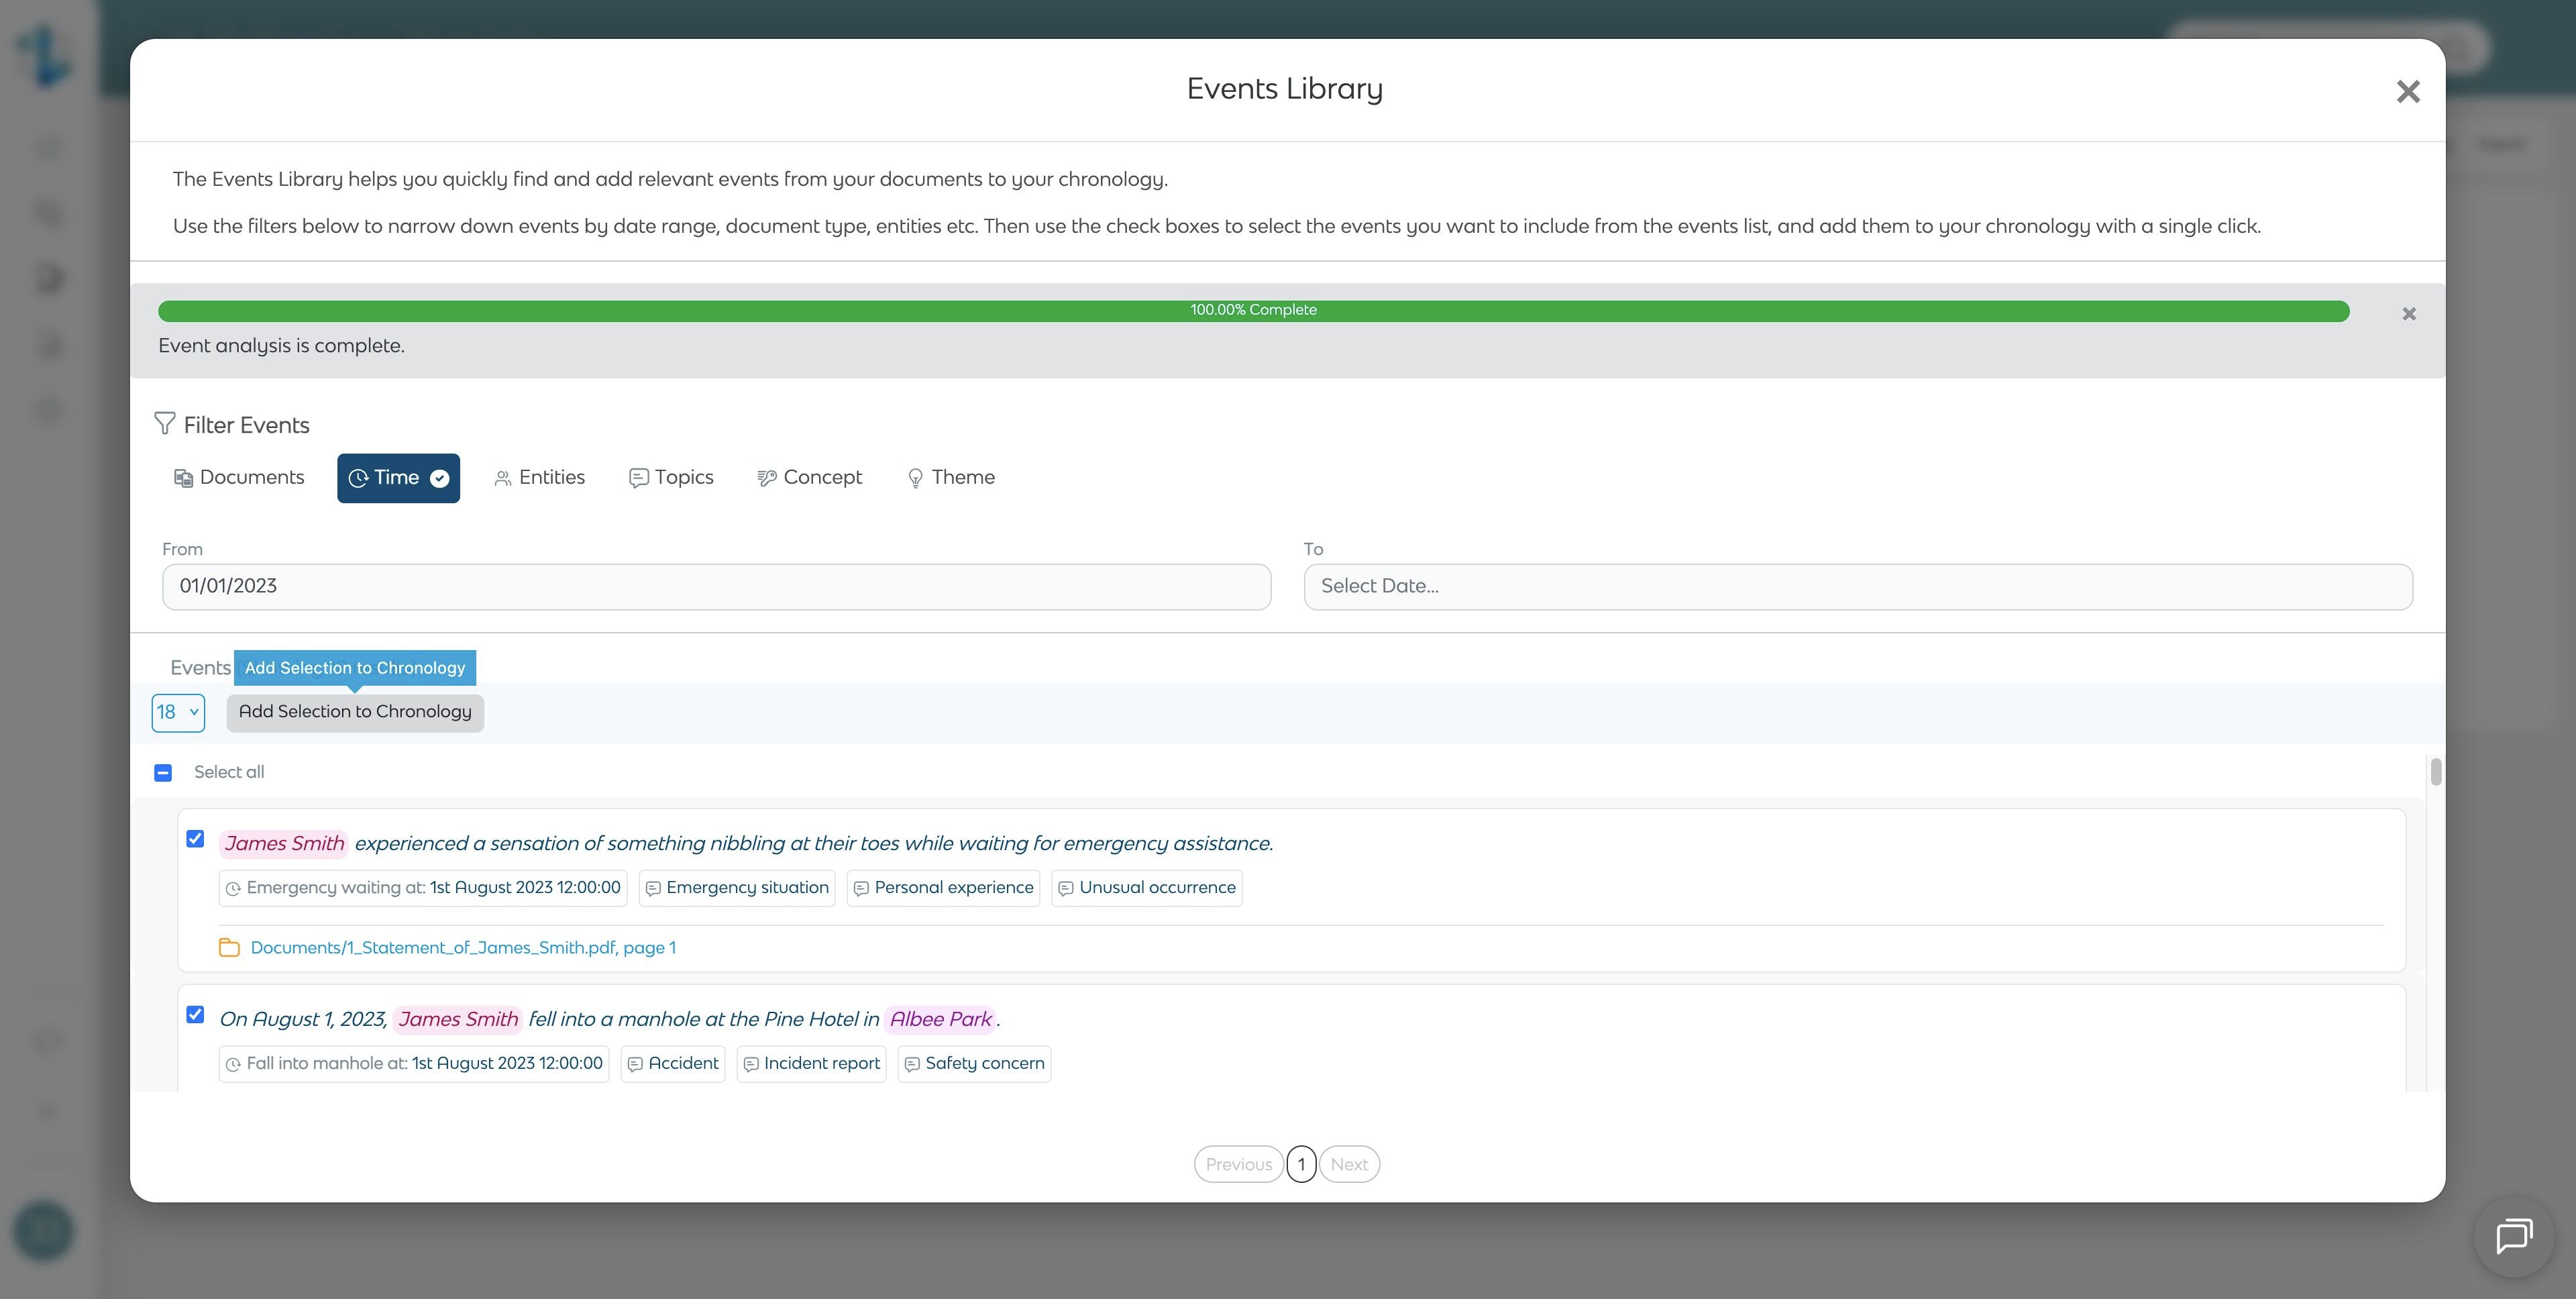The width and height of the screenshot is (2576, 1299).
Task: Click the Safety concern topic tag
Action: (974, 1064)
